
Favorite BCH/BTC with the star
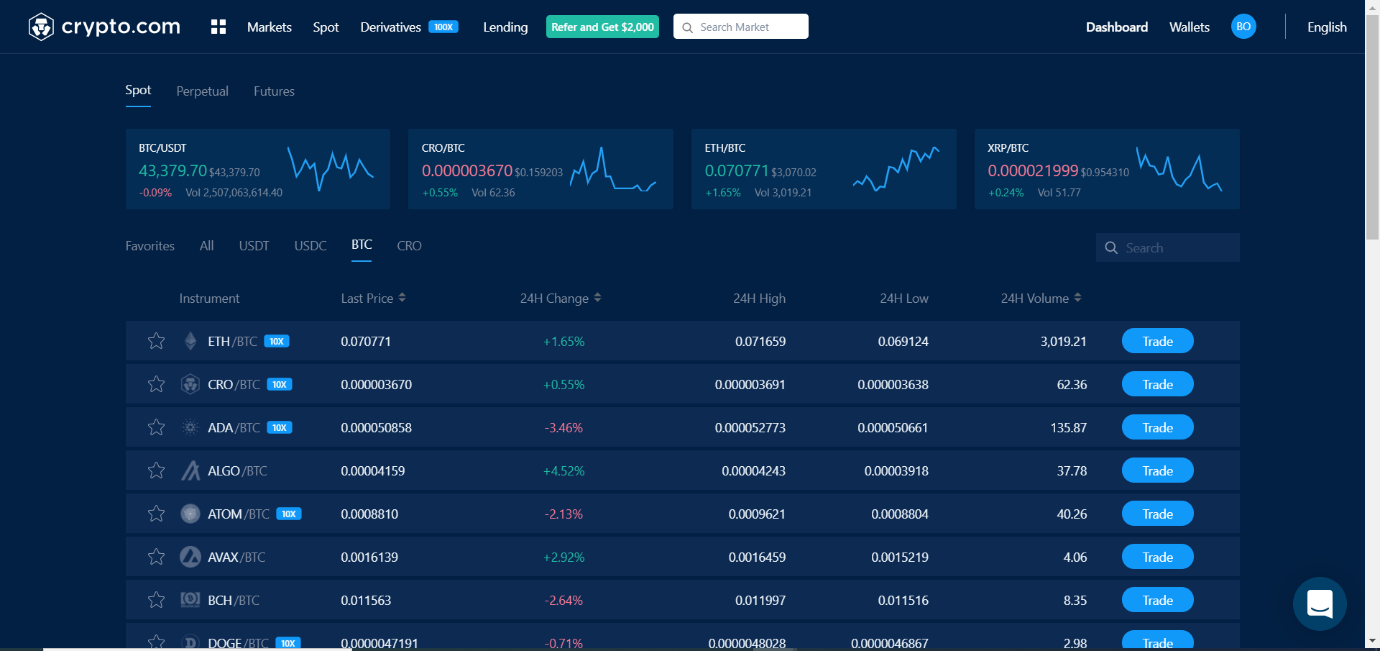(156, 600)
